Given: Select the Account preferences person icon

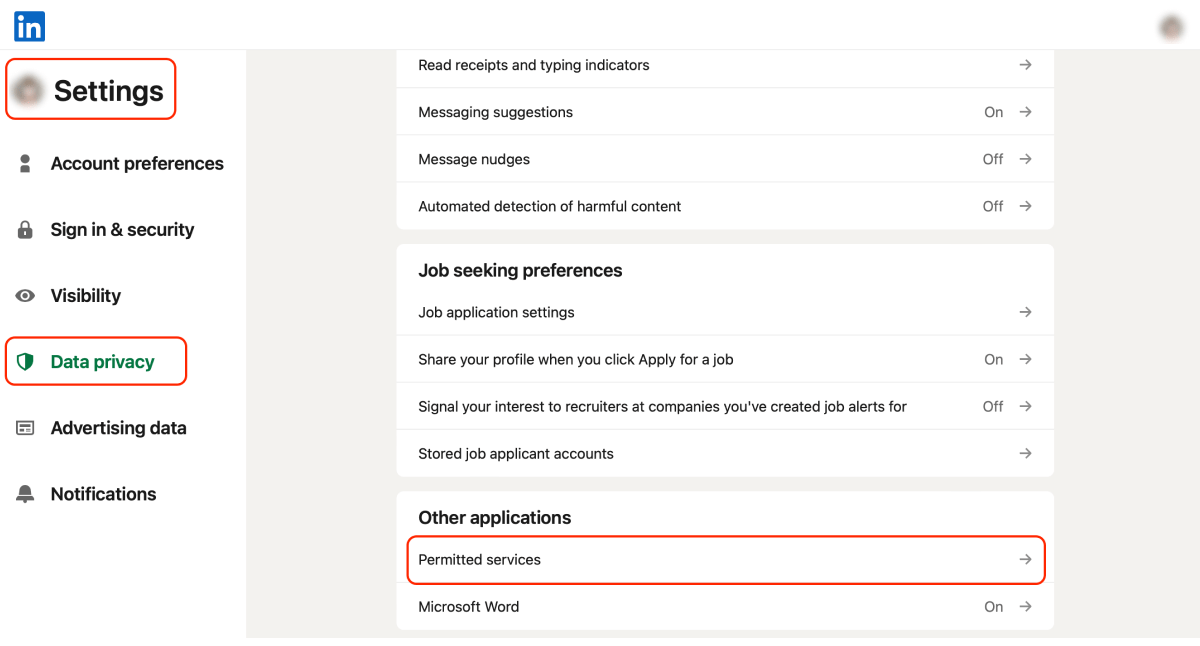Looking at the screenshot, I should click(x=24, y=163).
